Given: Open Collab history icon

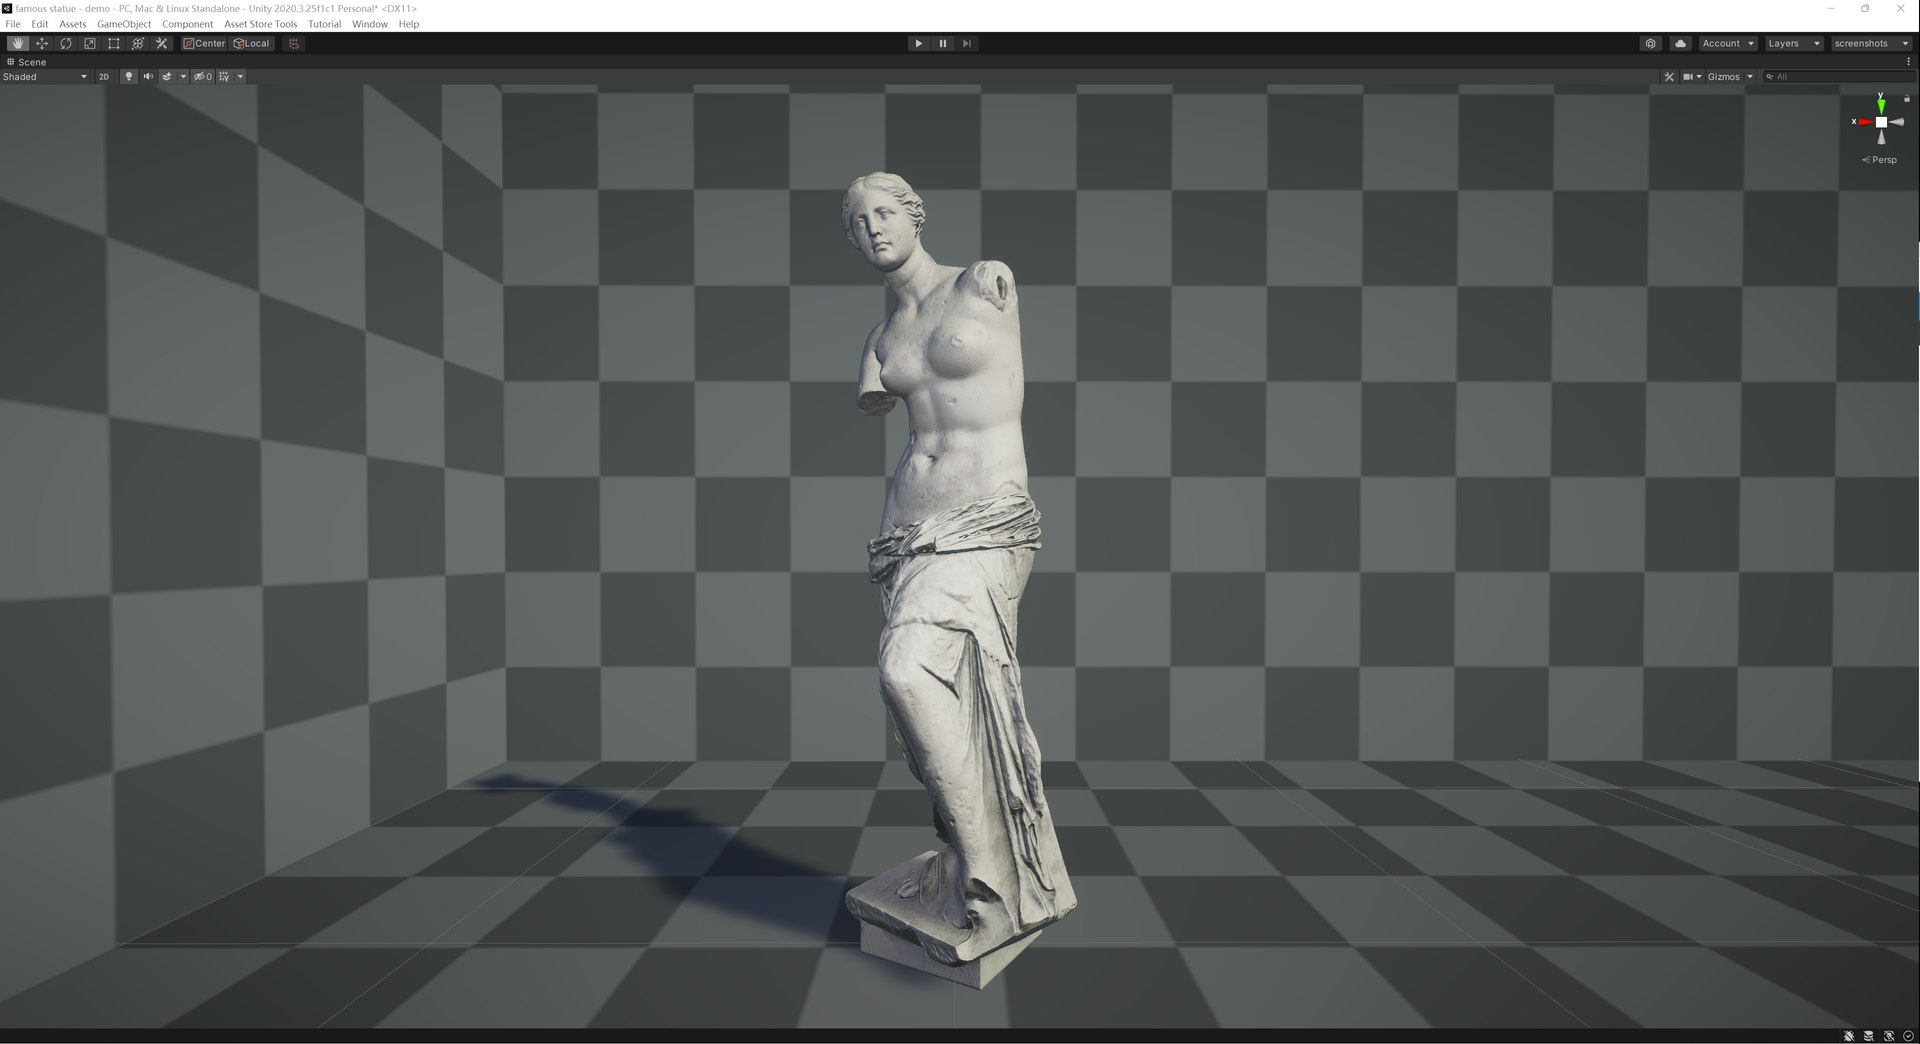Looking at the screenshot, I should click(1650, 43).
